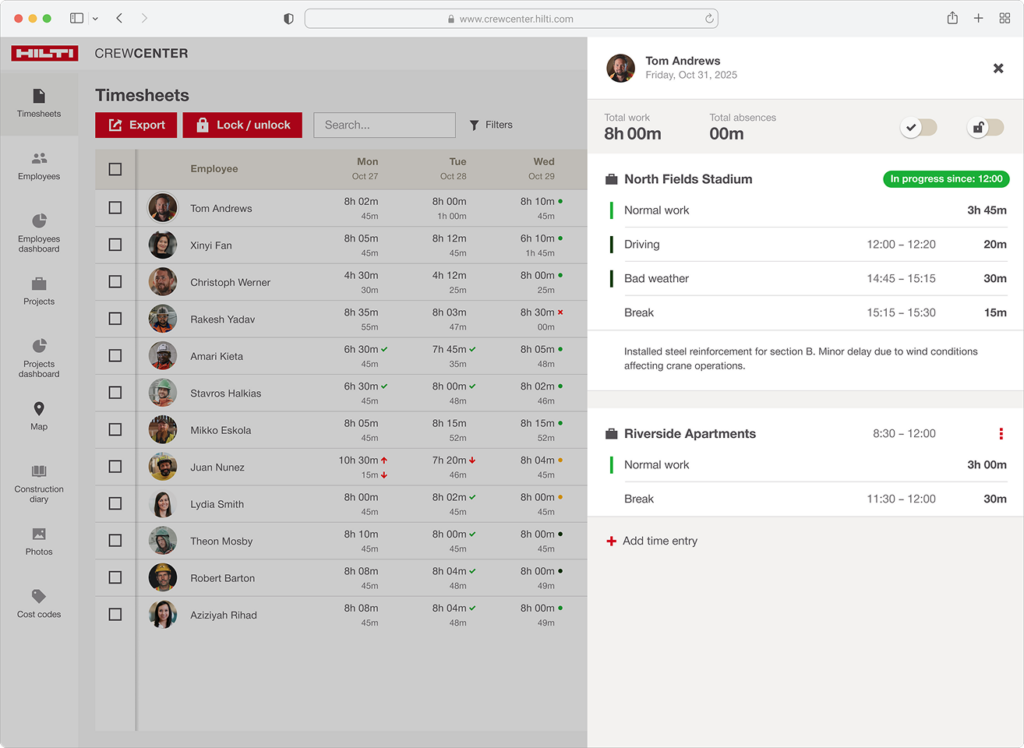Click the three-dot menu for Riverside Apartments
1024x748 pixels.
click(1000, 434)
